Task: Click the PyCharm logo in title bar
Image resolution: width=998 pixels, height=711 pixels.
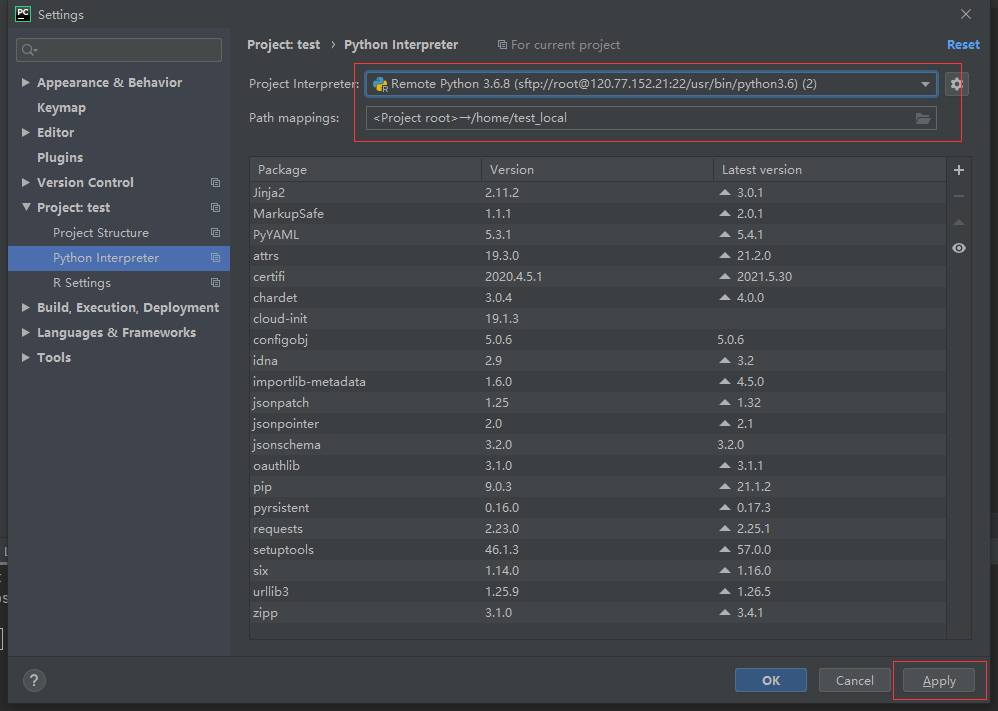Action: [22, 14]
